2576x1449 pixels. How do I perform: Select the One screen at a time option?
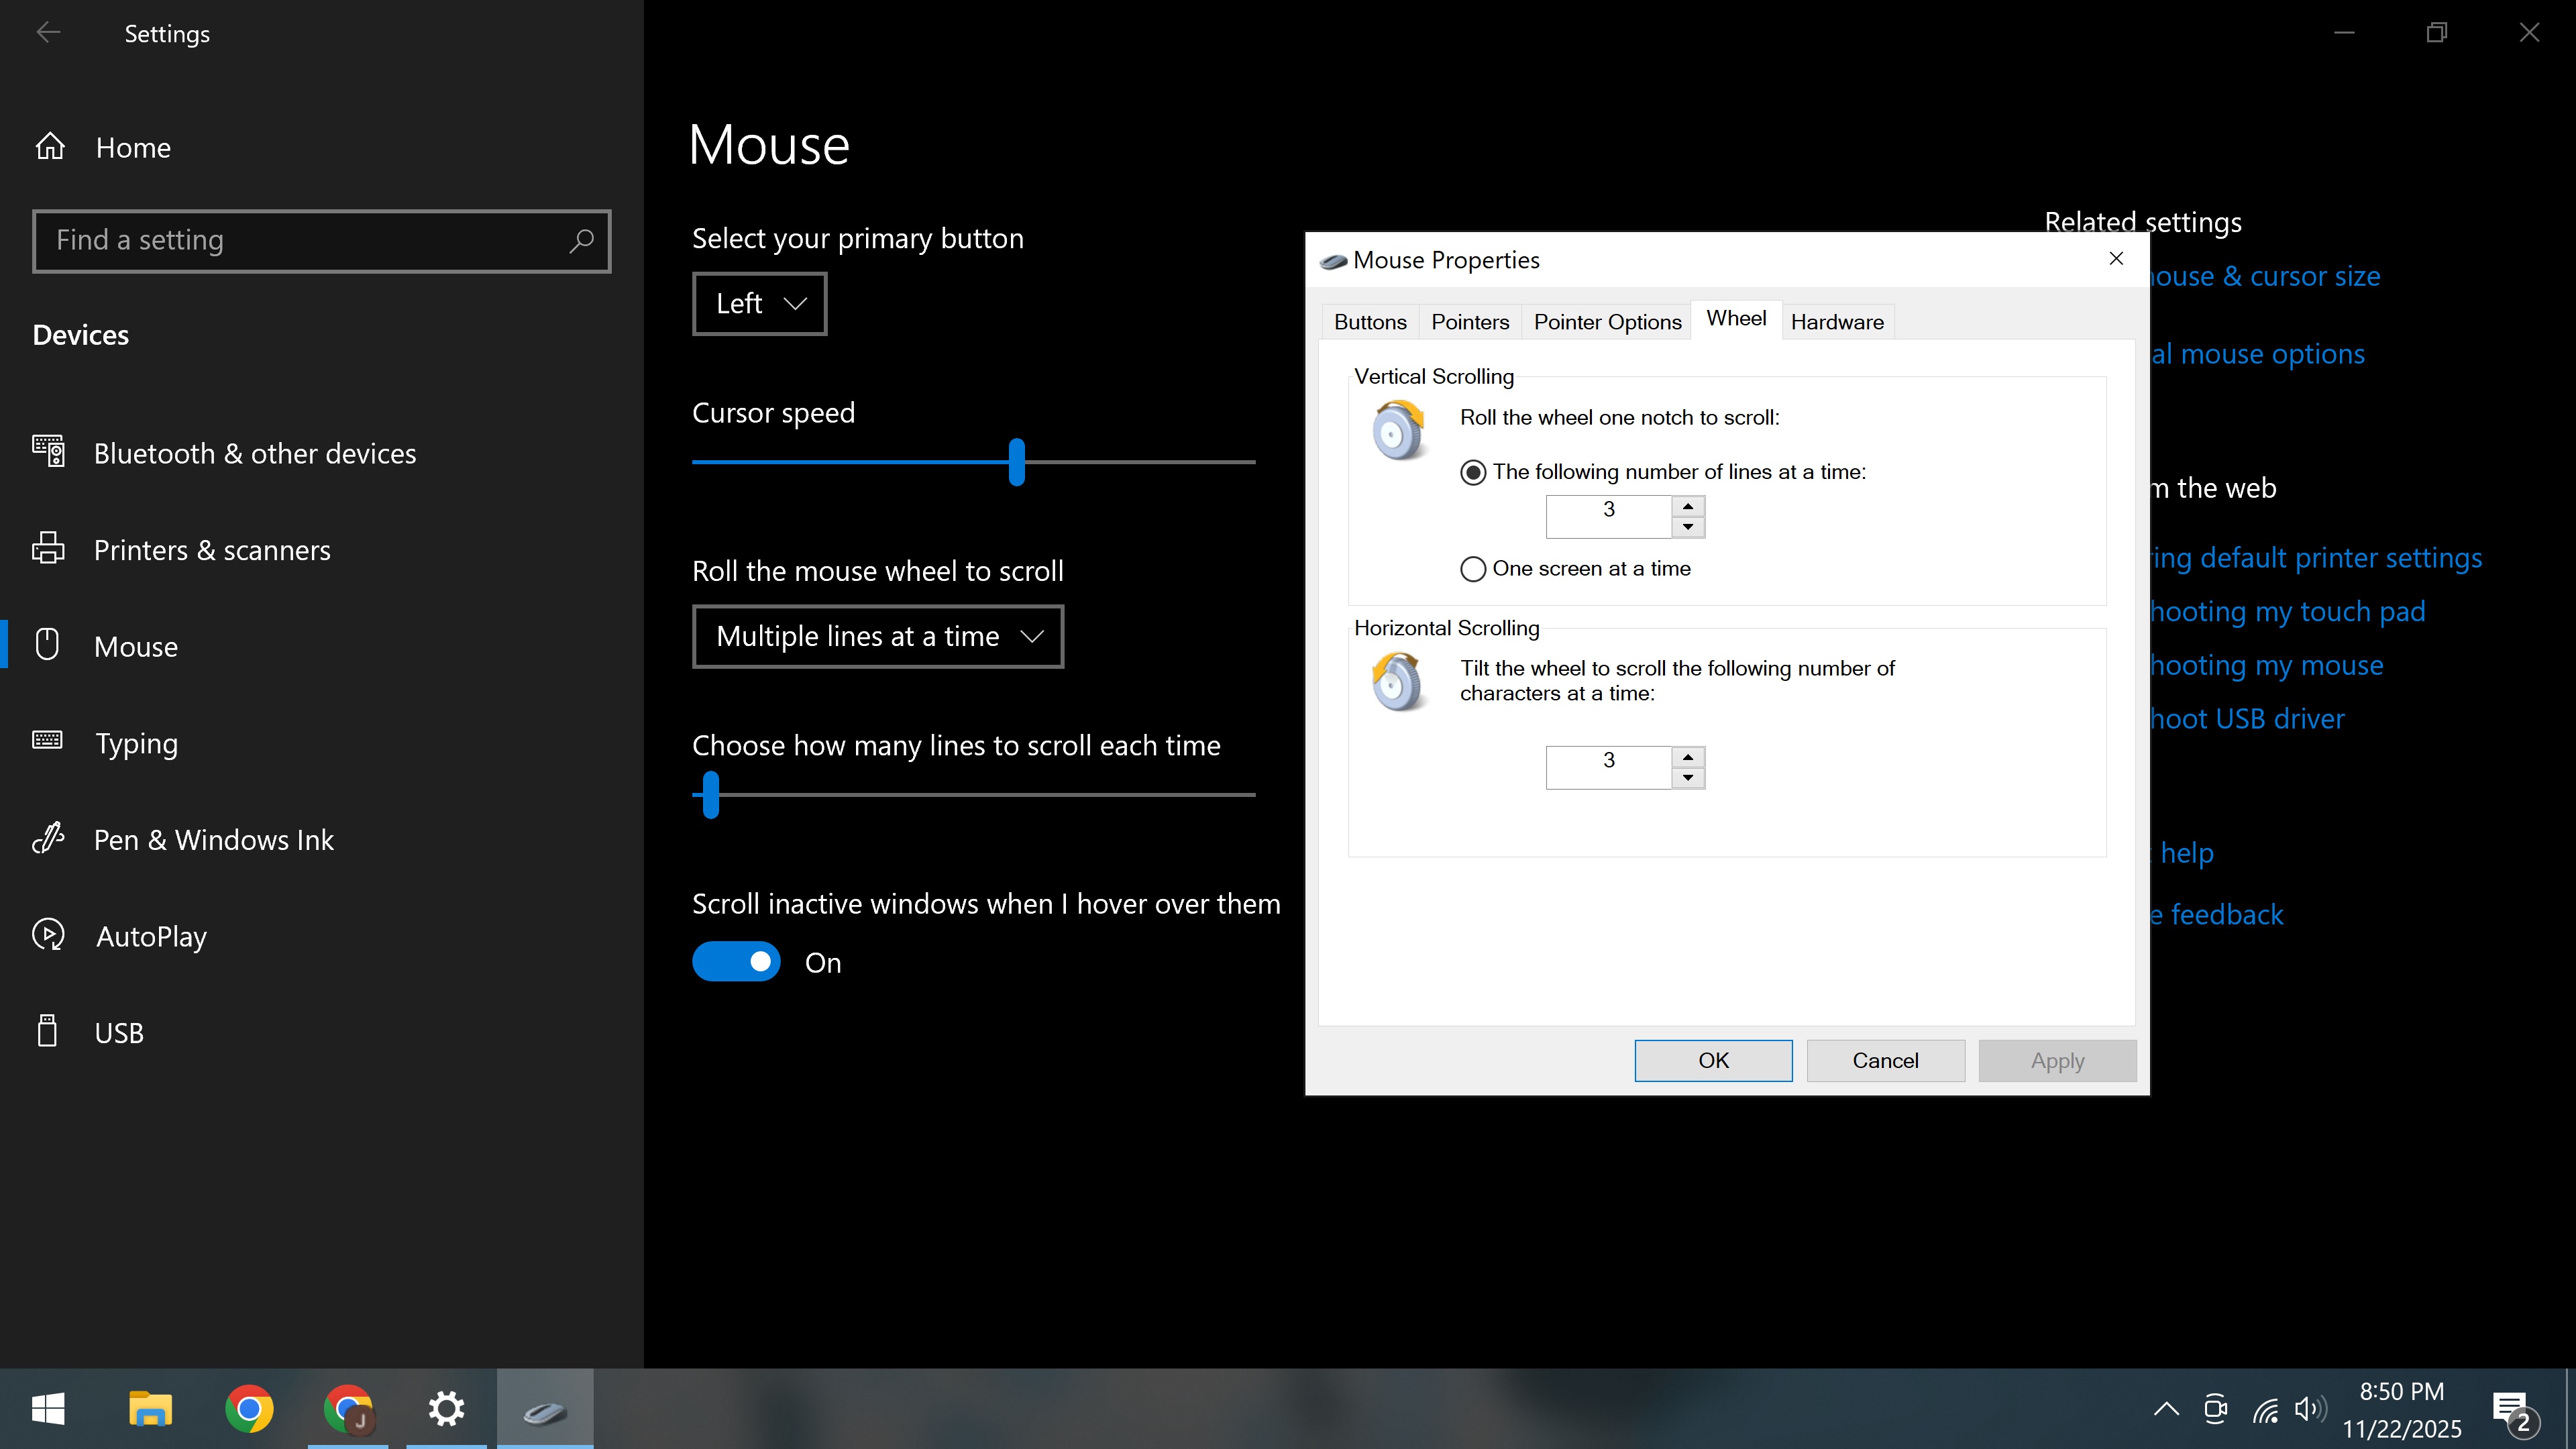click(1473, 569)
